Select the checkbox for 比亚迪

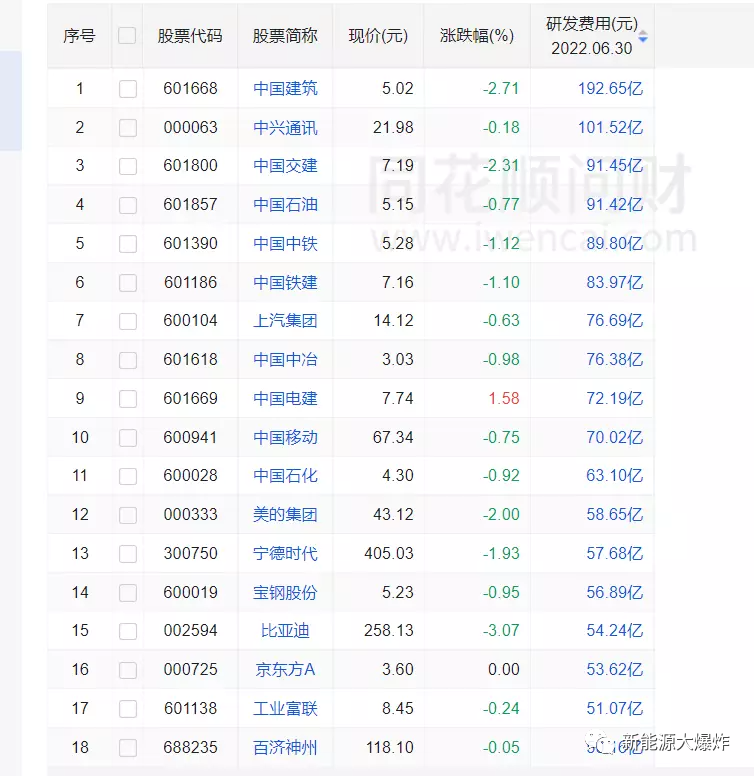click(128, 631)
